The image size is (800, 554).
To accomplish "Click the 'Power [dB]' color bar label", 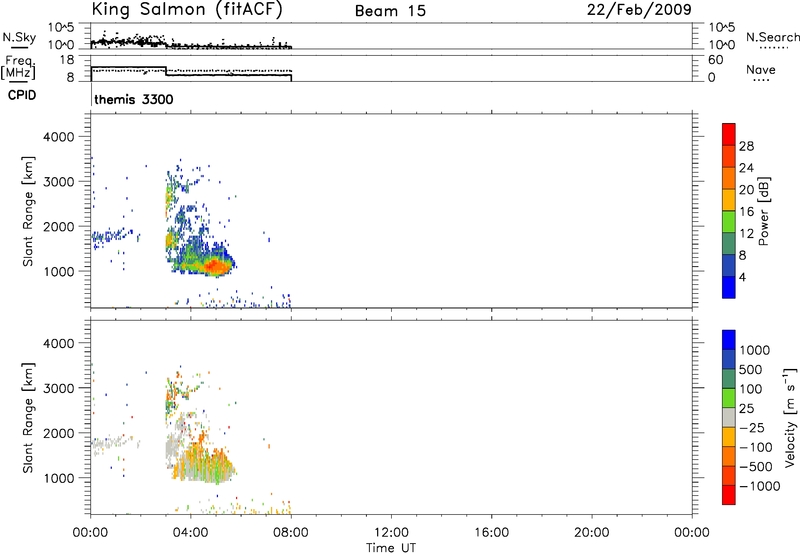I will [763, 211].
